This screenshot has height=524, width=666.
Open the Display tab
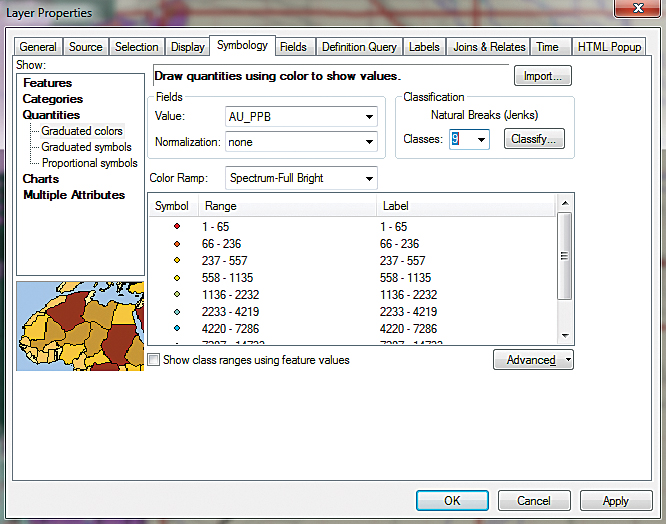tap(187, 47)
